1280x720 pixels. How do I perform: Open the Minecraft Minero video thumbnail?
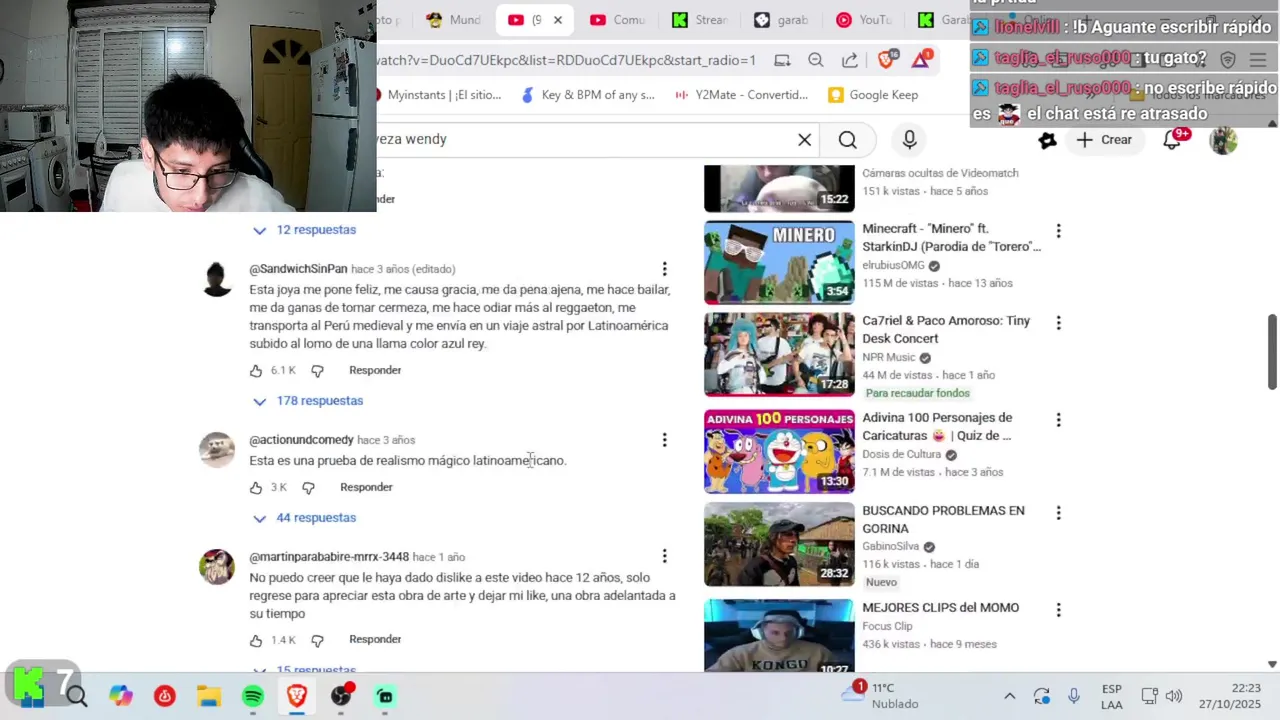click(779, 262)
